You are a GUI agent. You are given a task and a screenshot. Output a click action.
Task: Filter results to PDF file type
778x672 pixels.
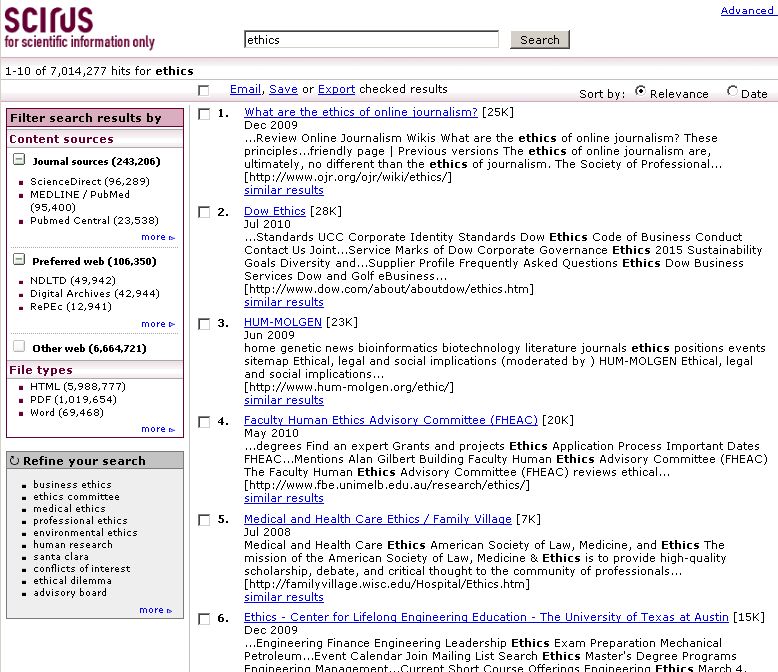[73, 399]
